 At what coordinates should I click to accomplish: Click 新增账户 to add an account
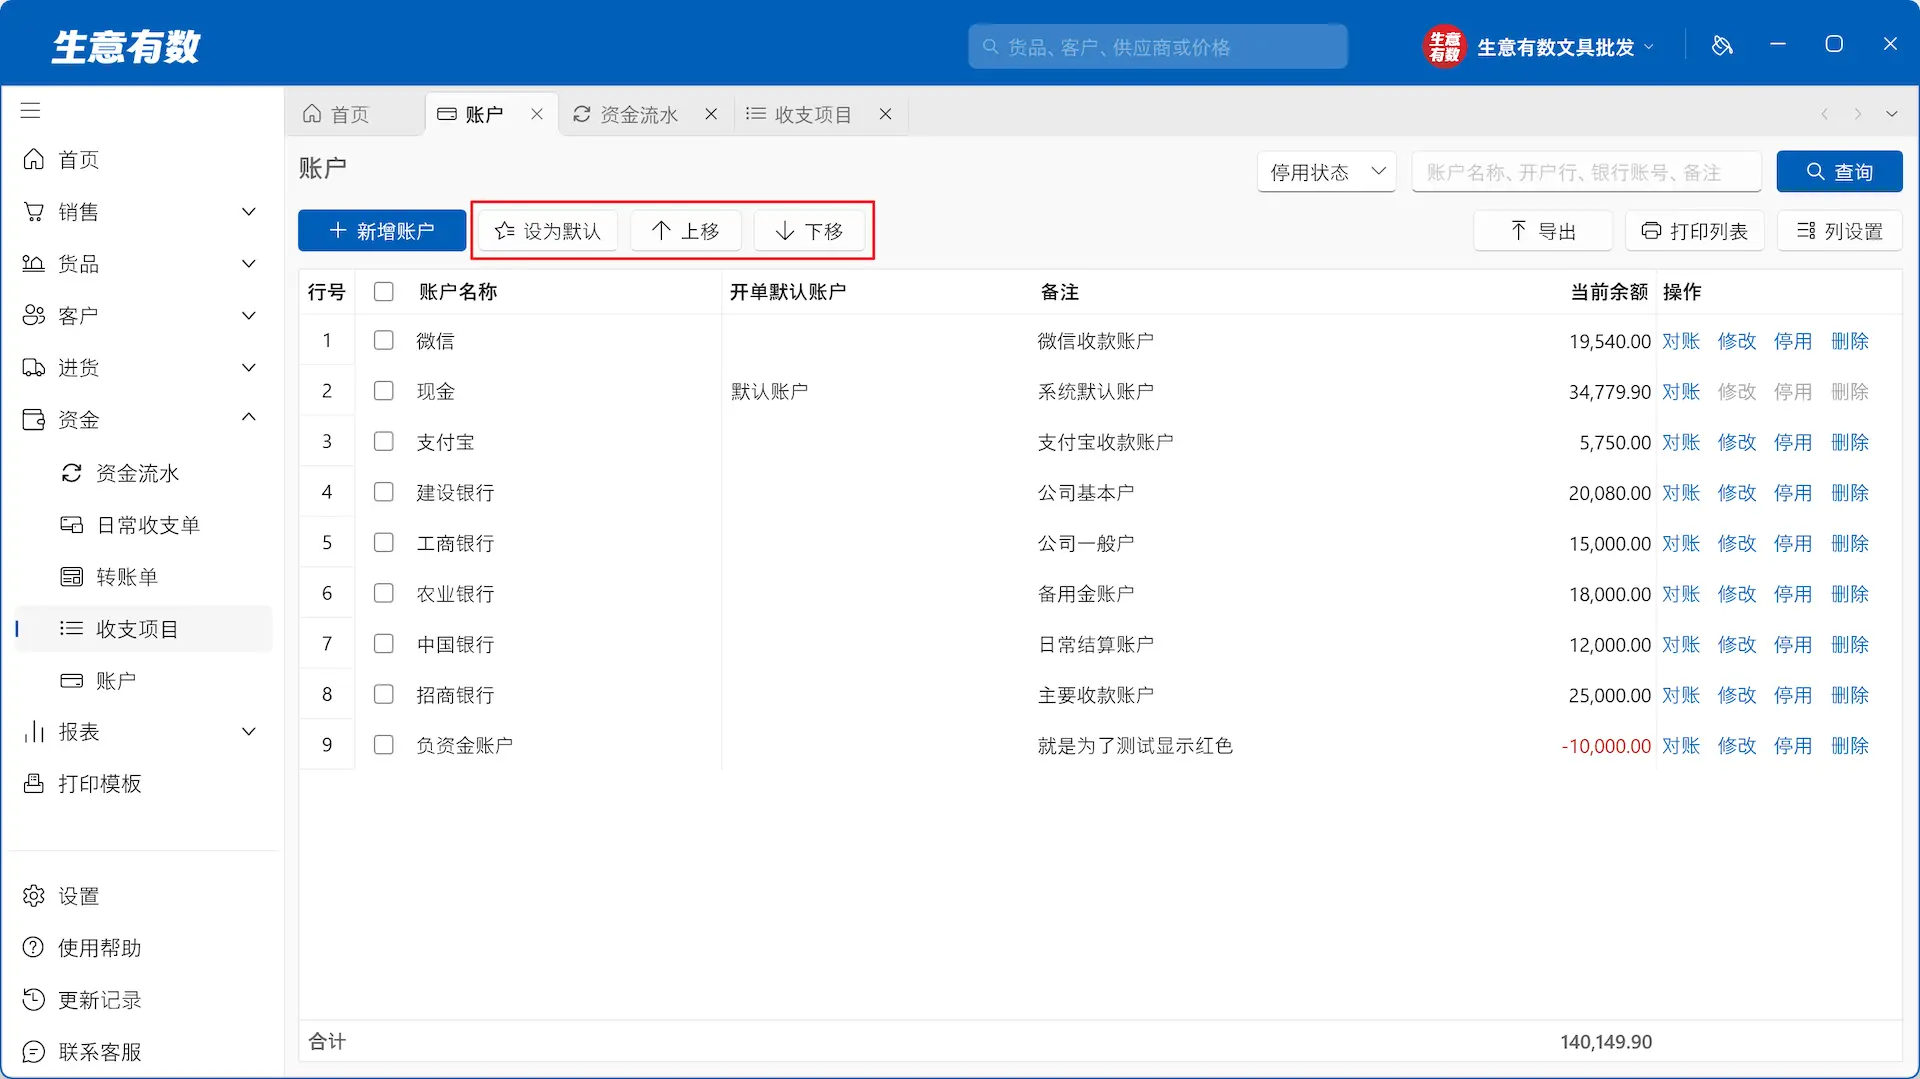(382, 231)
